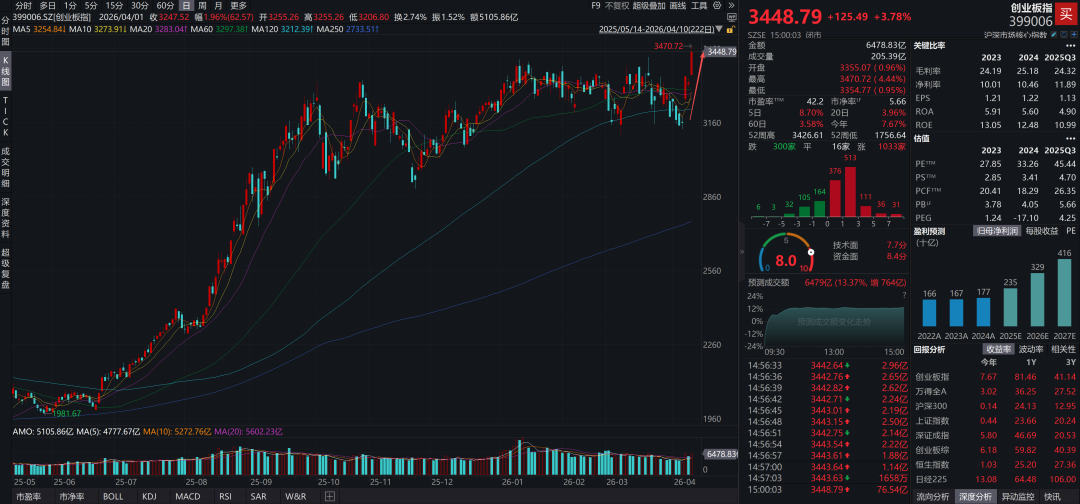Switch to the 60分 minute period
Viewport: 1080px width, 504px height.
point(165,6)
